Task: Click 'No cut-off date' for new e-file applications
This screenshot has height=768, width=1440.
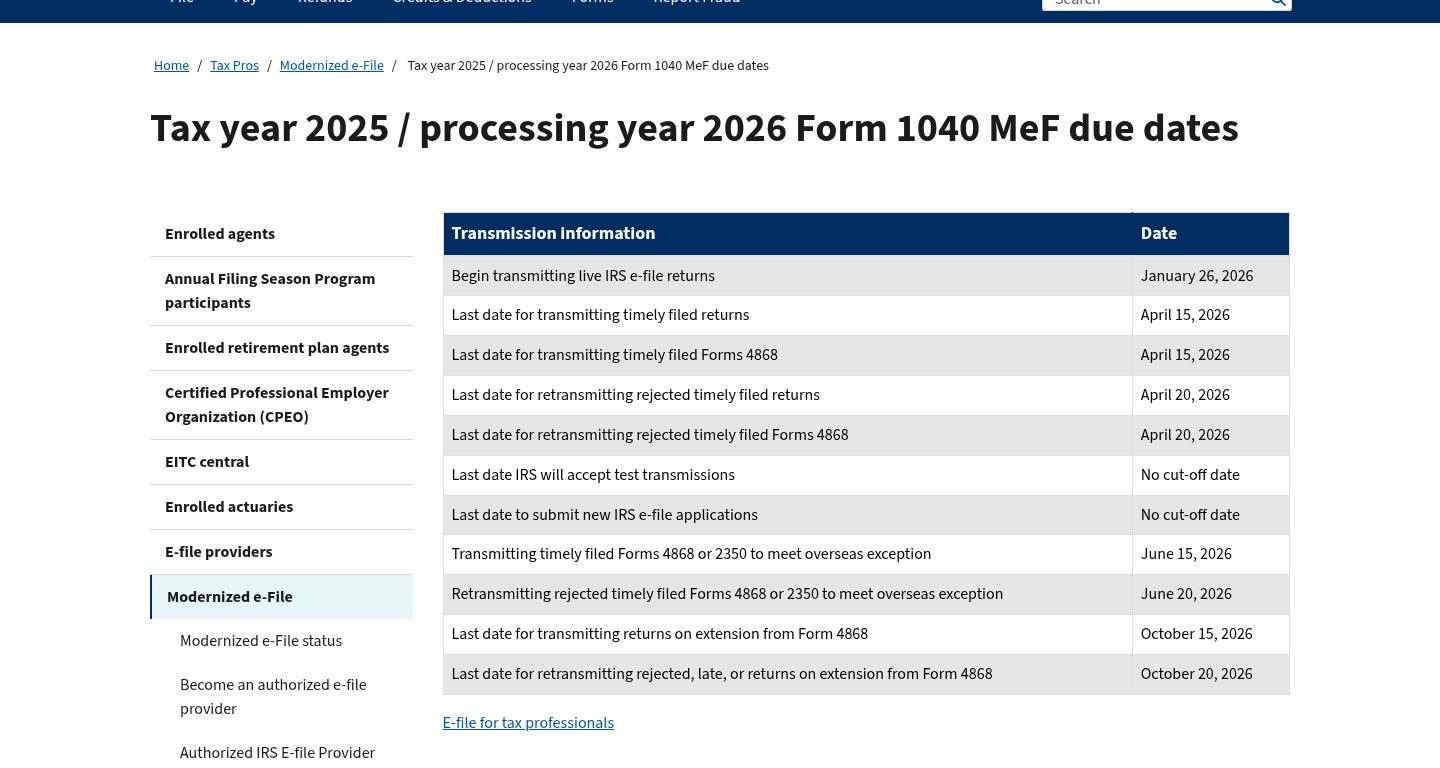Action: pos(1211,515)
